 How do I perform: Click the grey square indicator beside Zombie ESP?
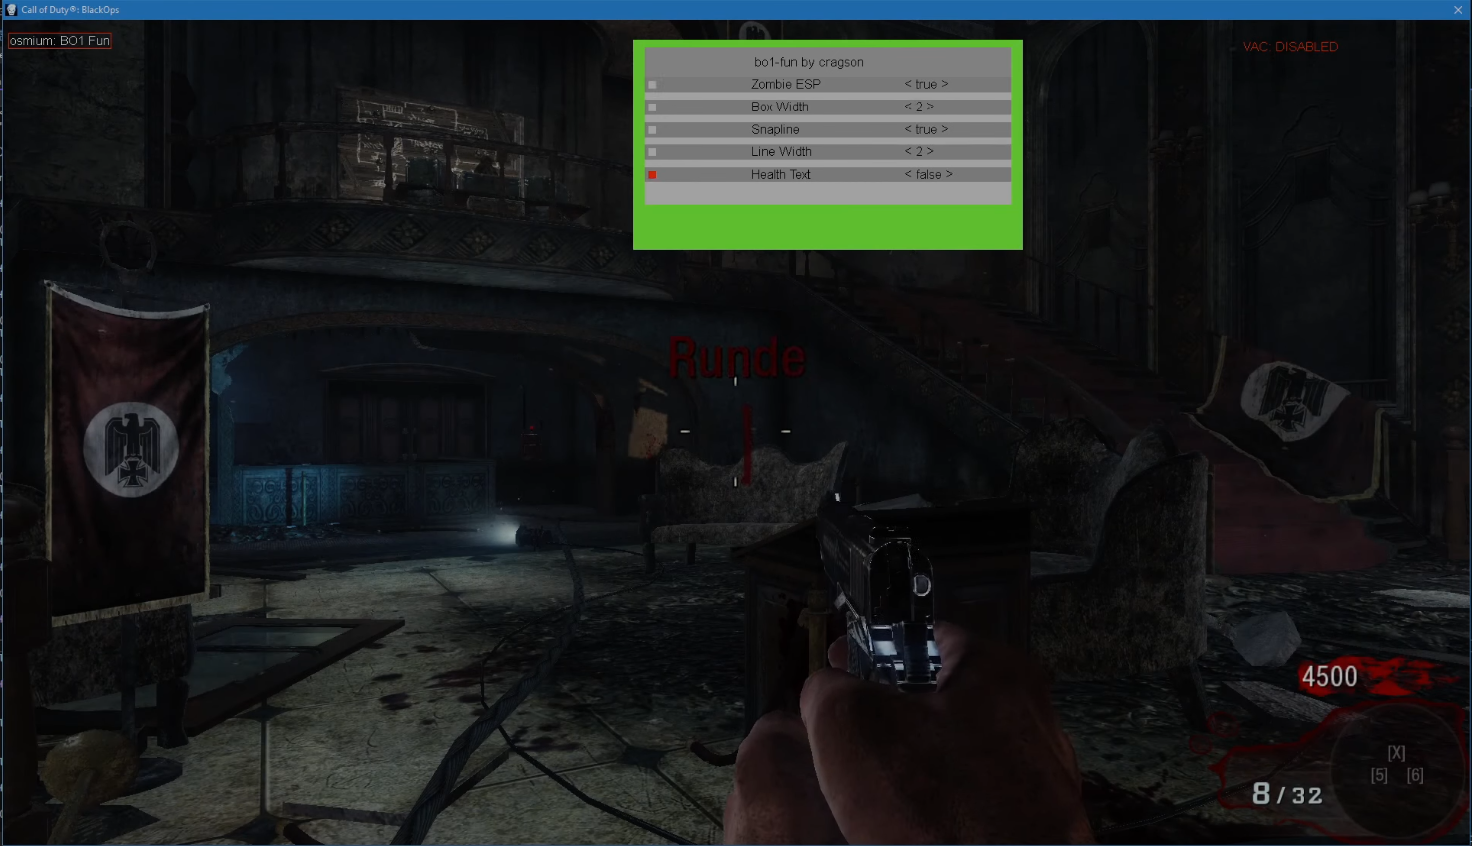653,84
